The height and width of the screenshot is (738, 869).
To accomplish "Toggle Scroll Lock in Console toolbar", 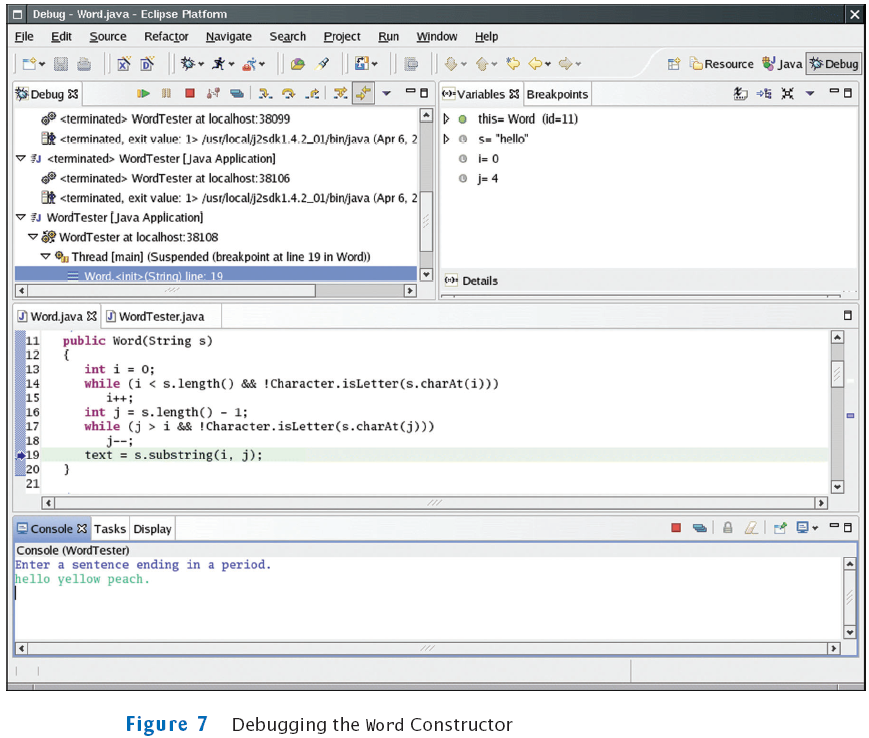I will click(x=728, y=528).
